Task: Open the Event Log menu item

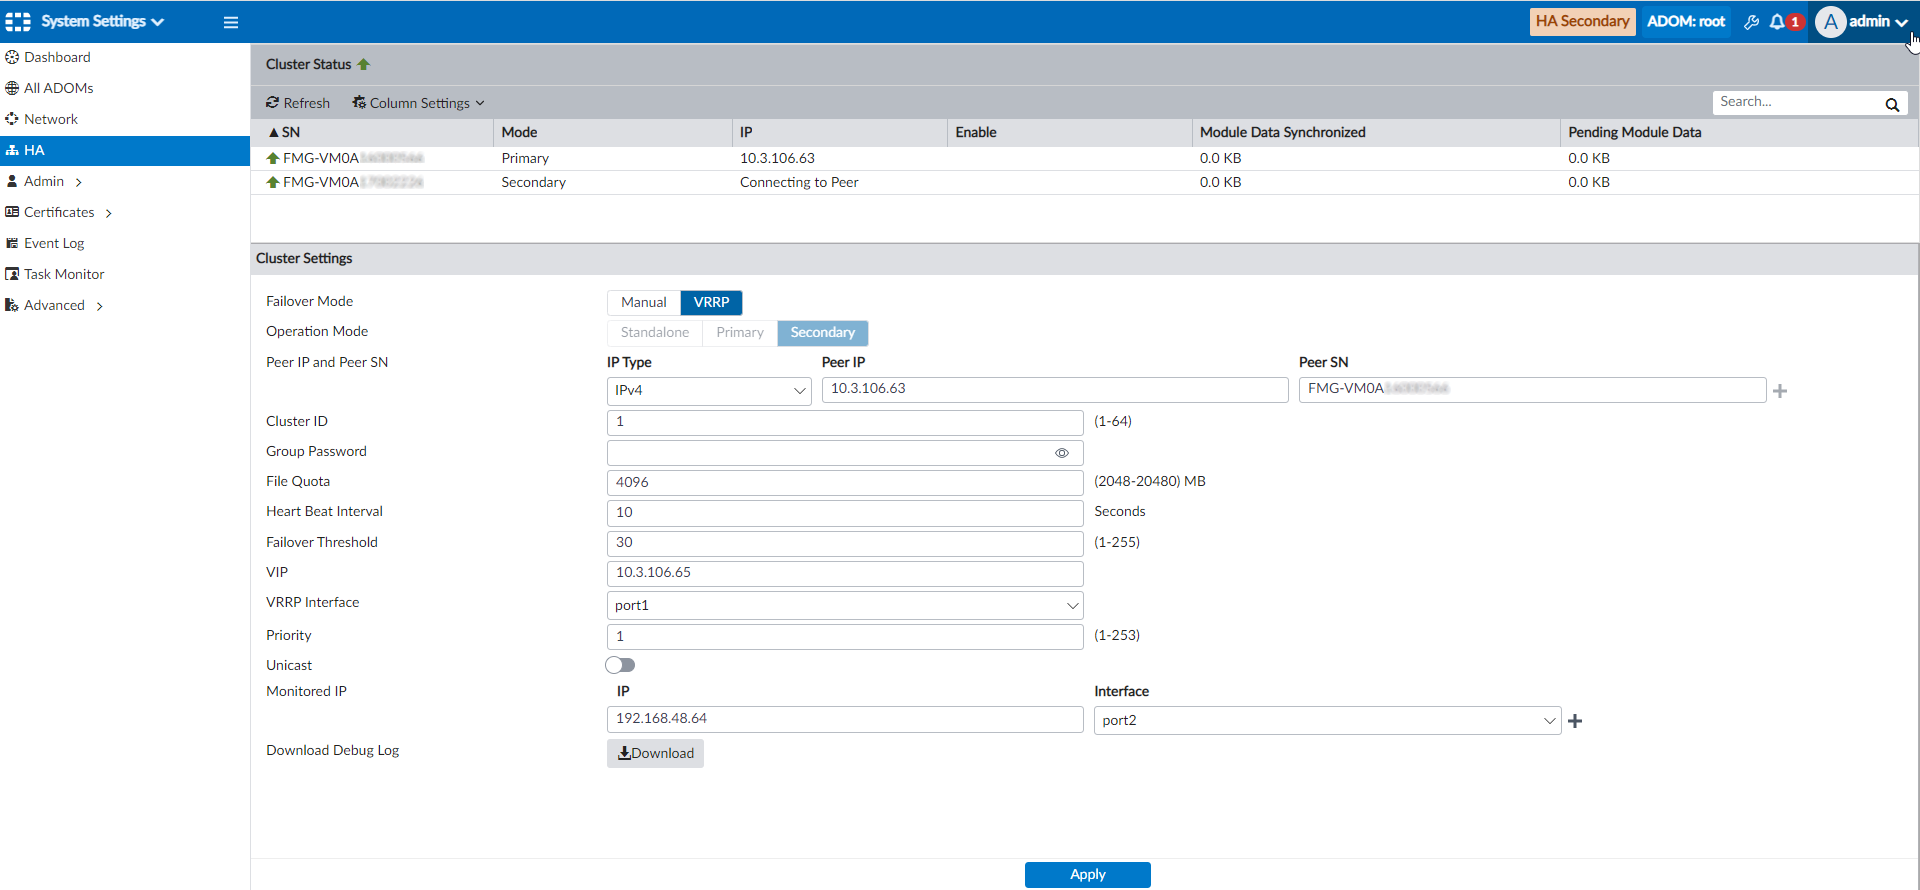Action: click(x=54, y=243)
